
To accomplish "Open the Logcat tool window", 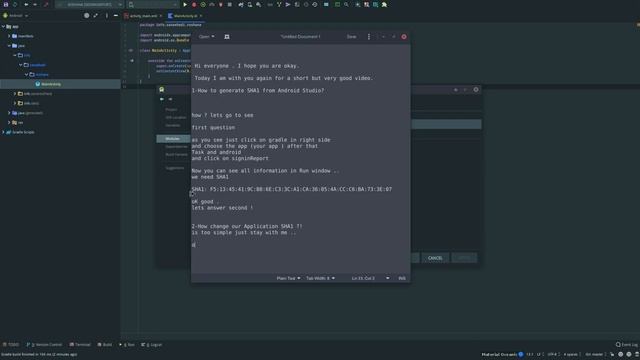I will point(152,345).
